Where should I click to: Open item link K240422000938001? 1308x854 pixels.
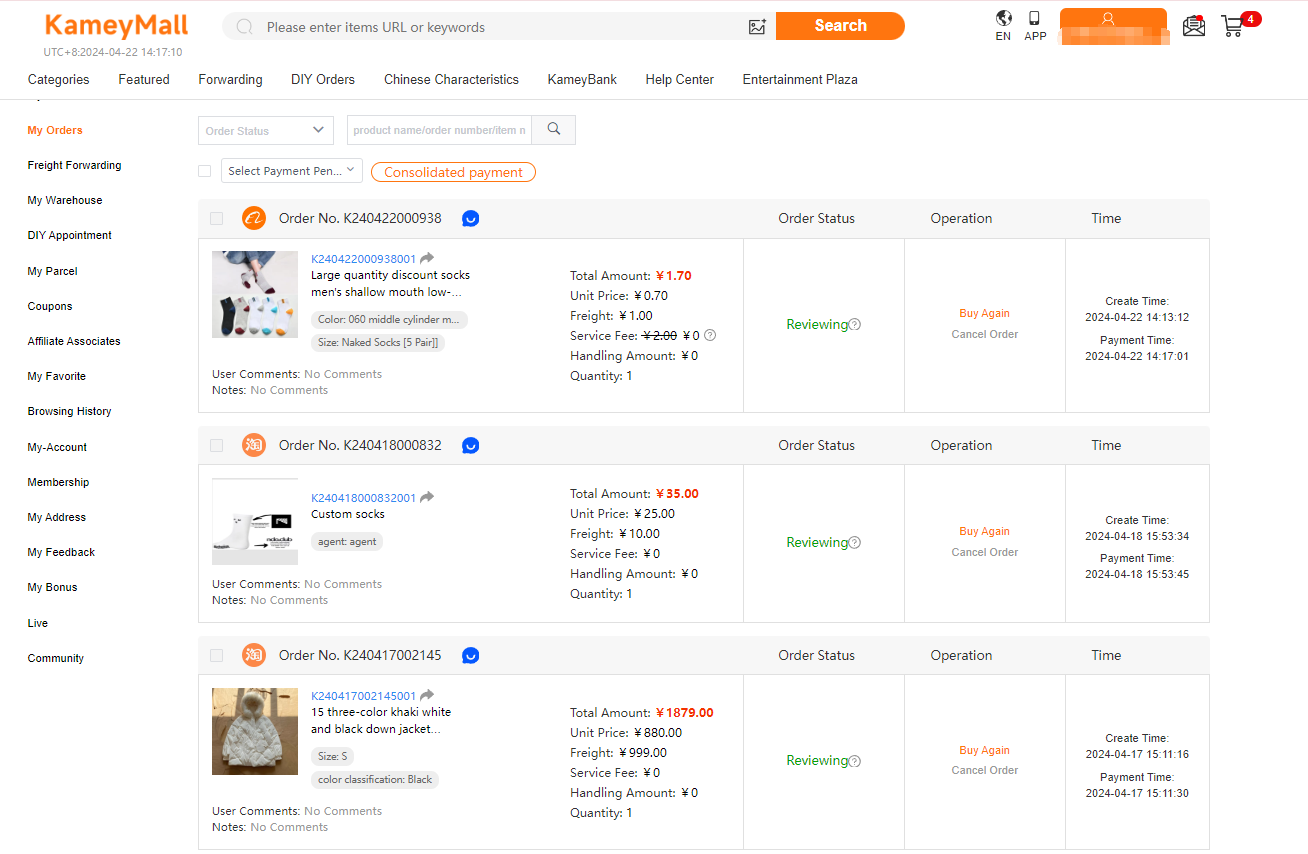click(364, 259)
